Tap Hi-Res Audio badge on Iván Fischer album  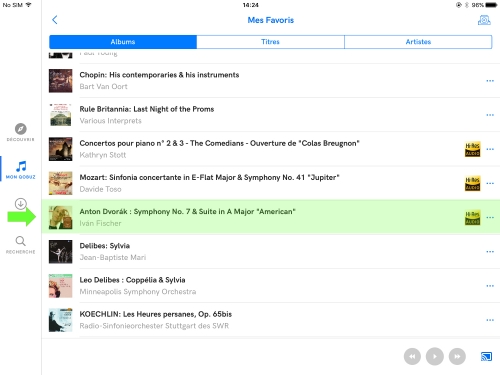(x=472, y=217)
